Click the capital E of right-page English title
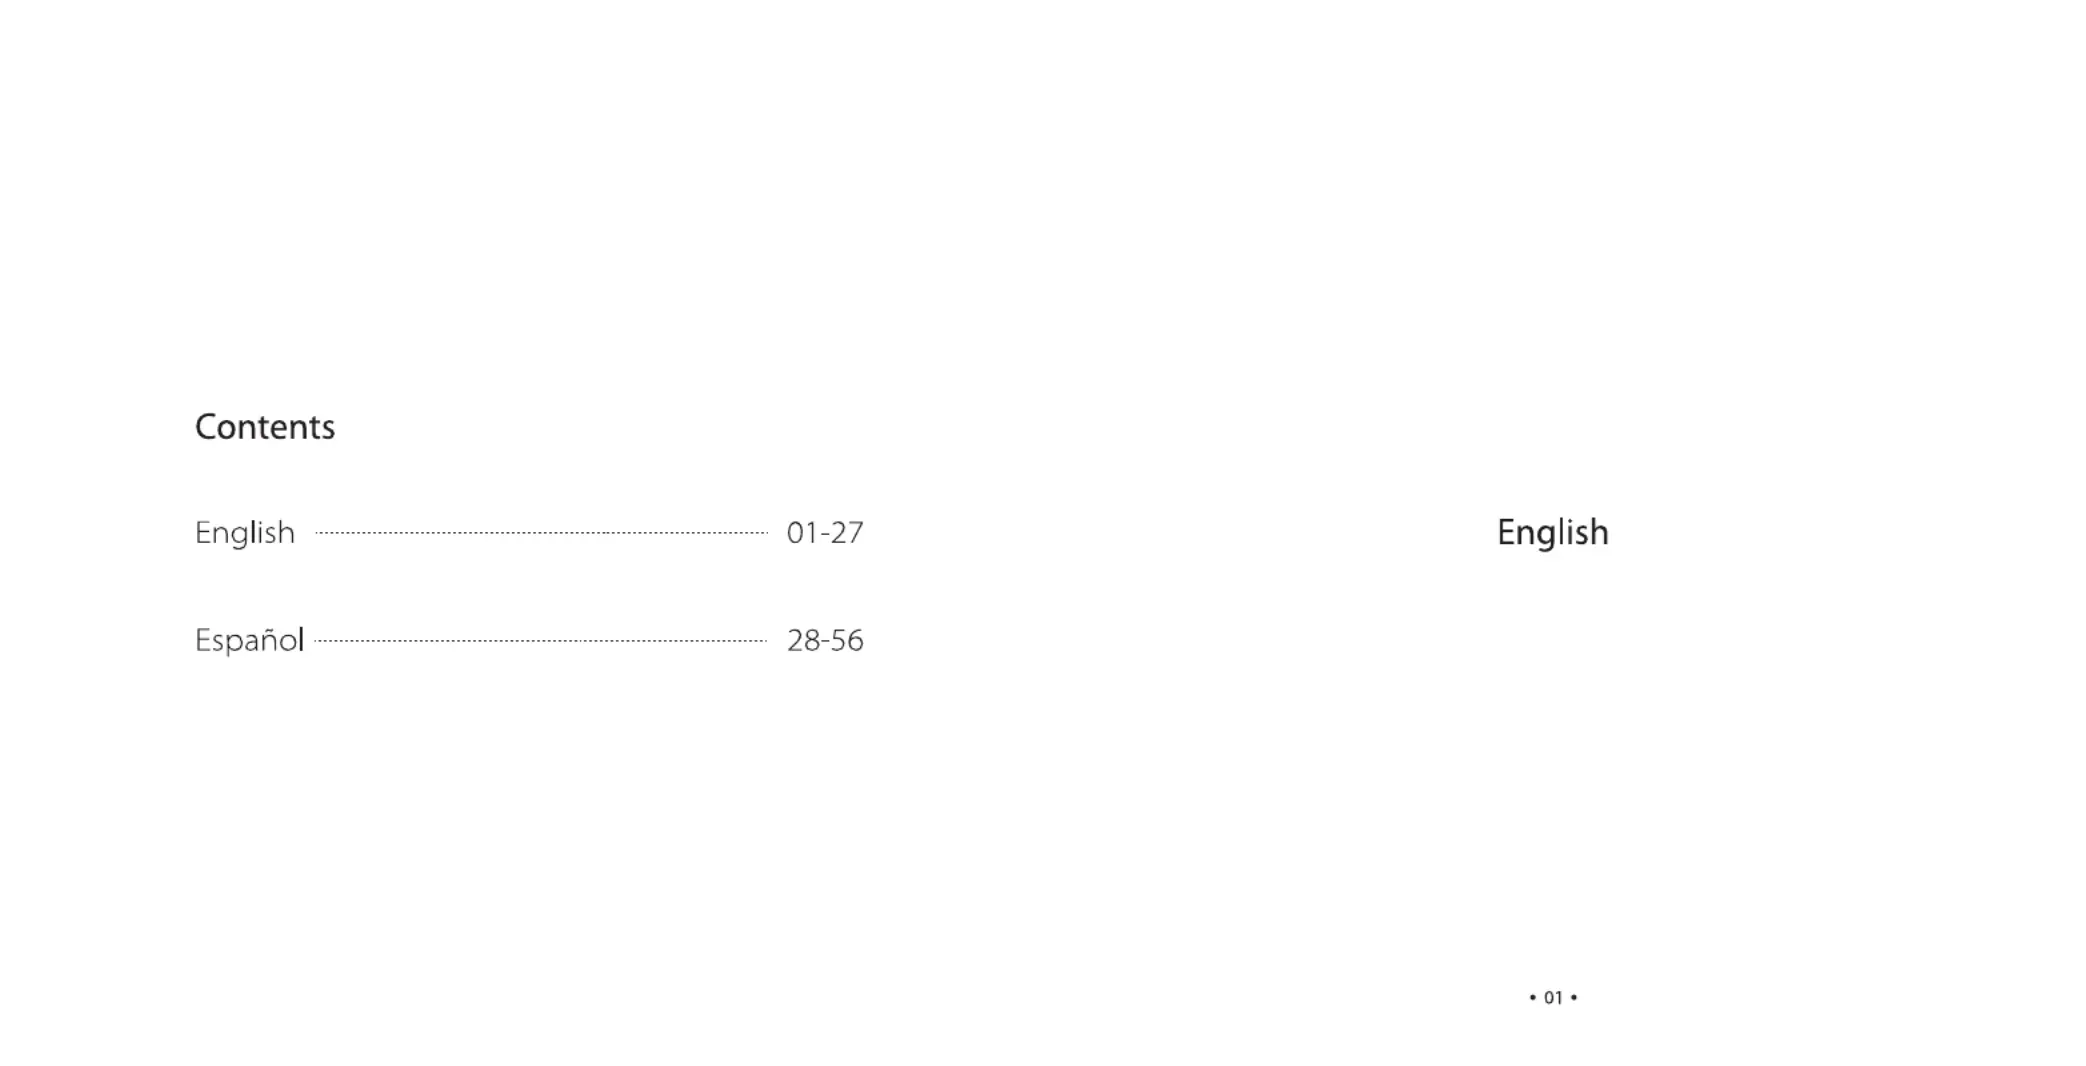 click(x=1506, y=532)
